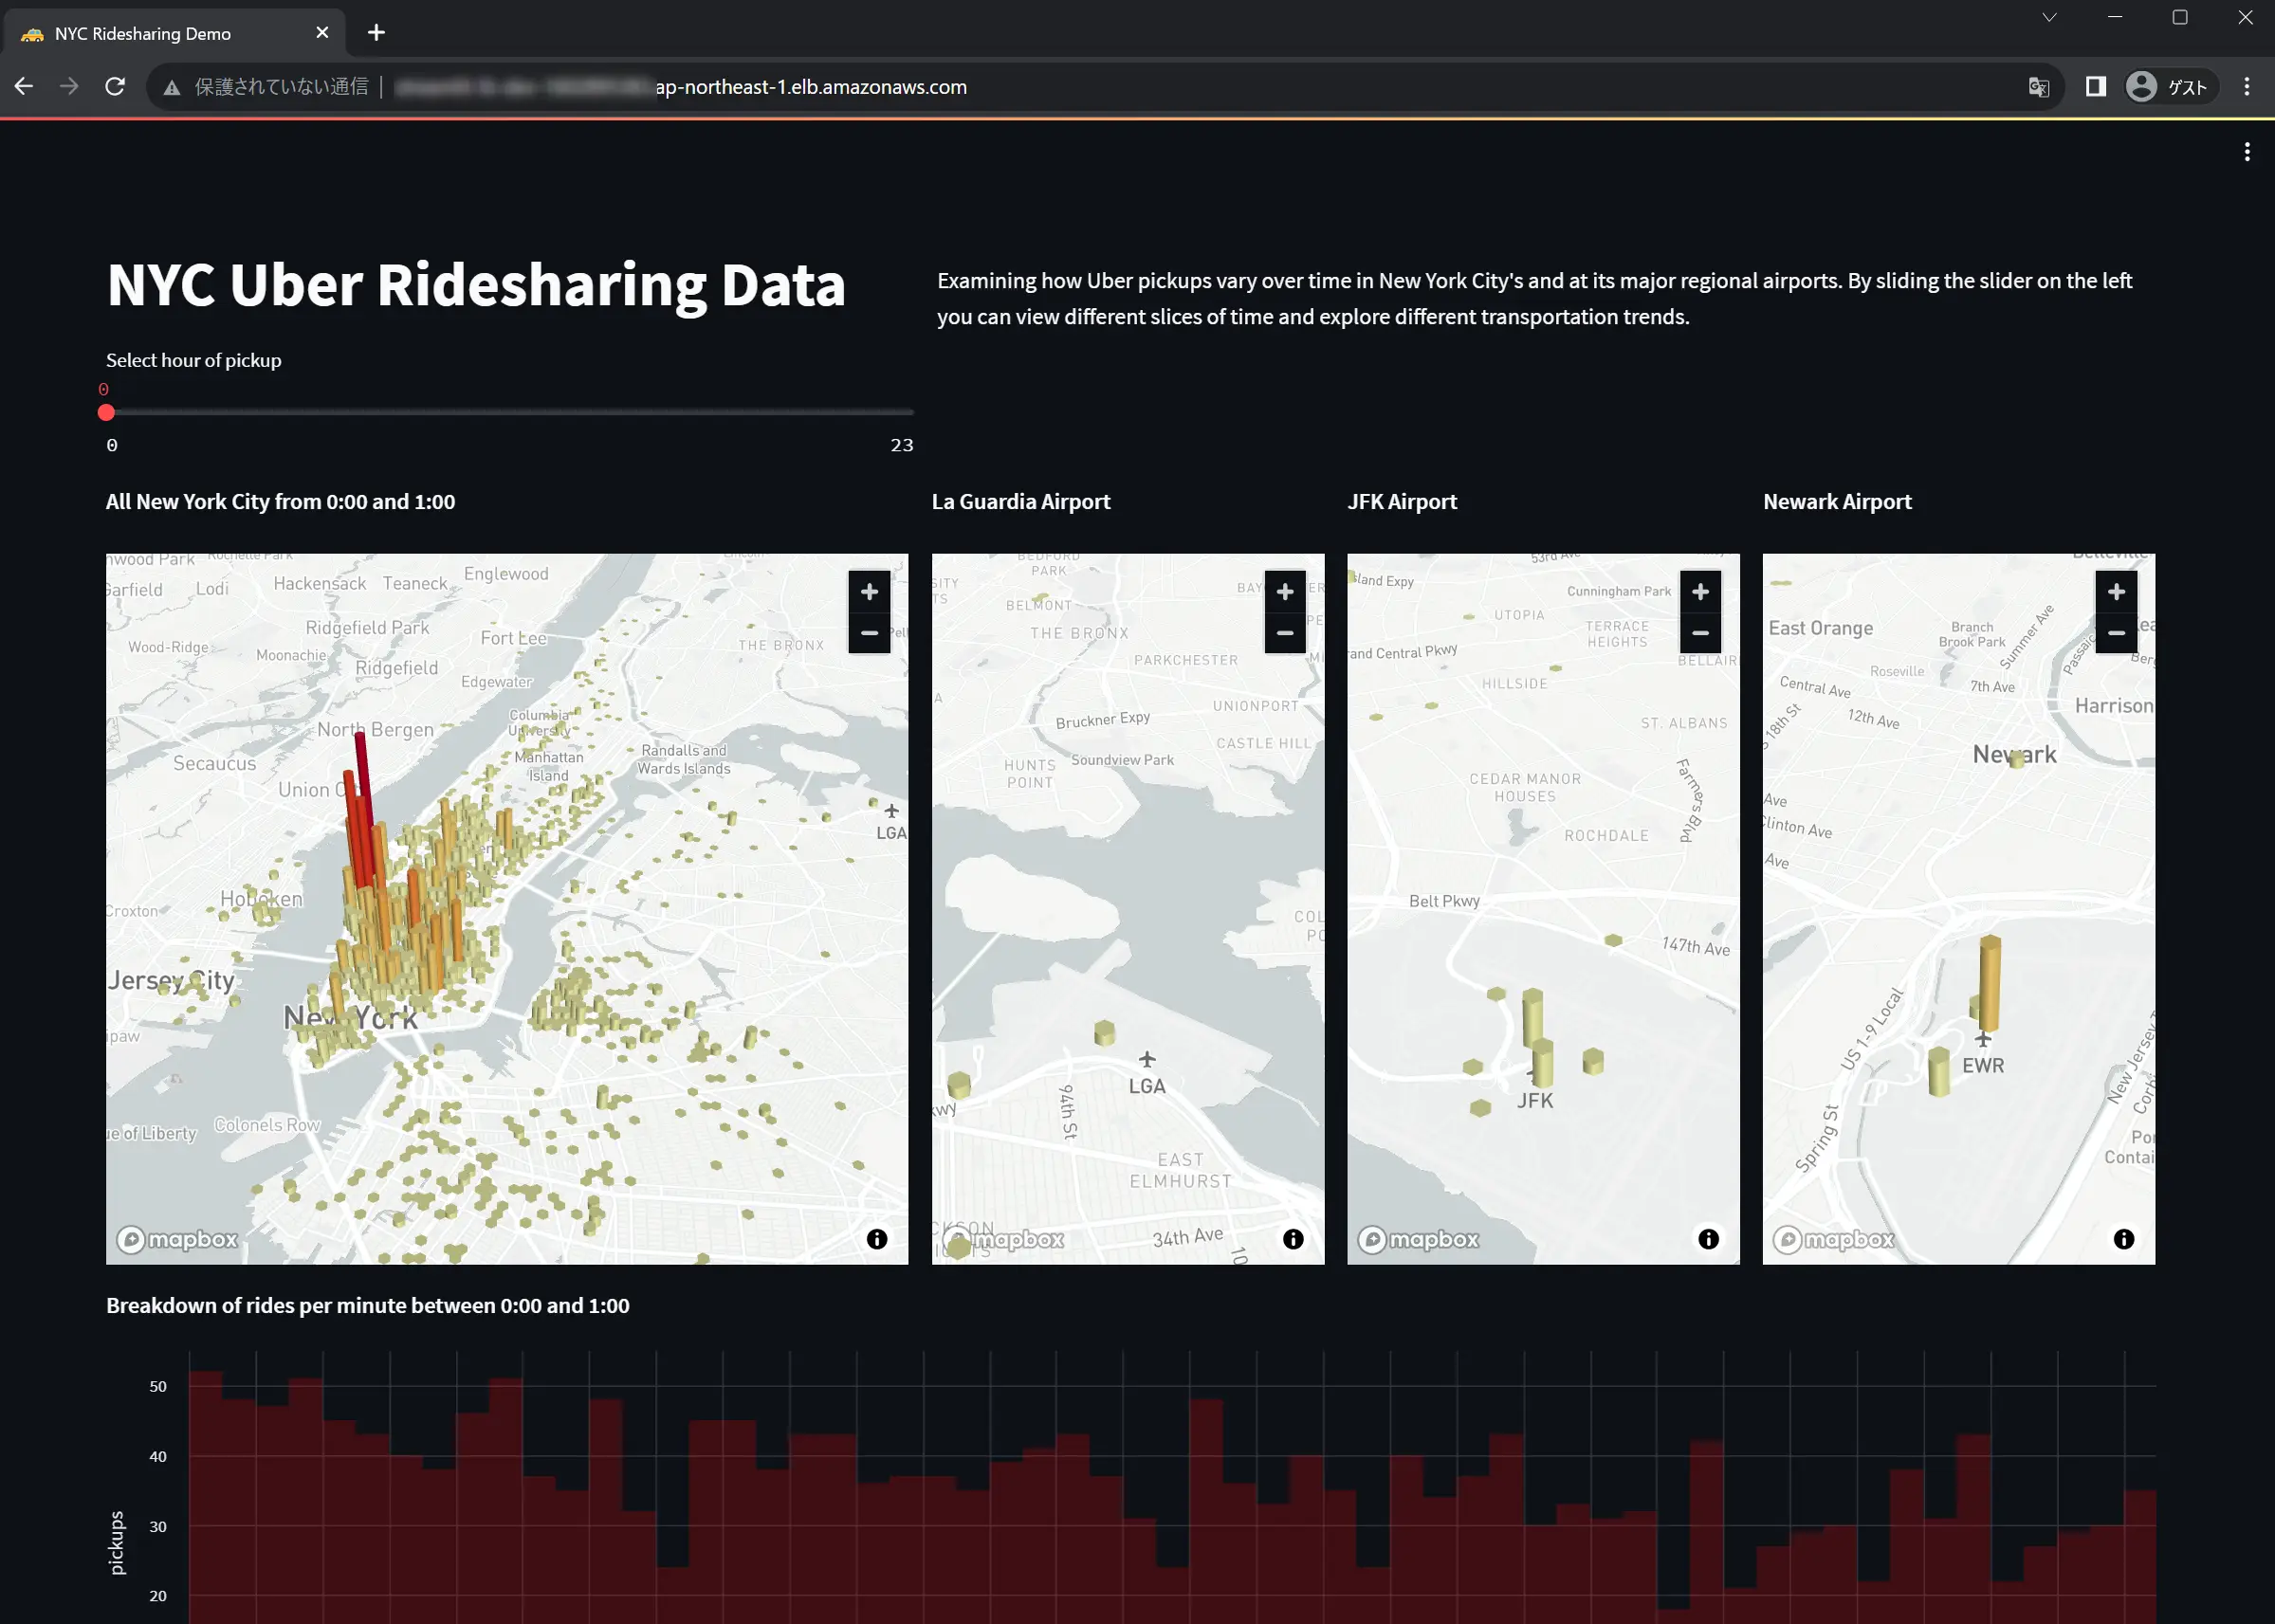Open attribution info on the Newark Airport map

[2124, 1239]
